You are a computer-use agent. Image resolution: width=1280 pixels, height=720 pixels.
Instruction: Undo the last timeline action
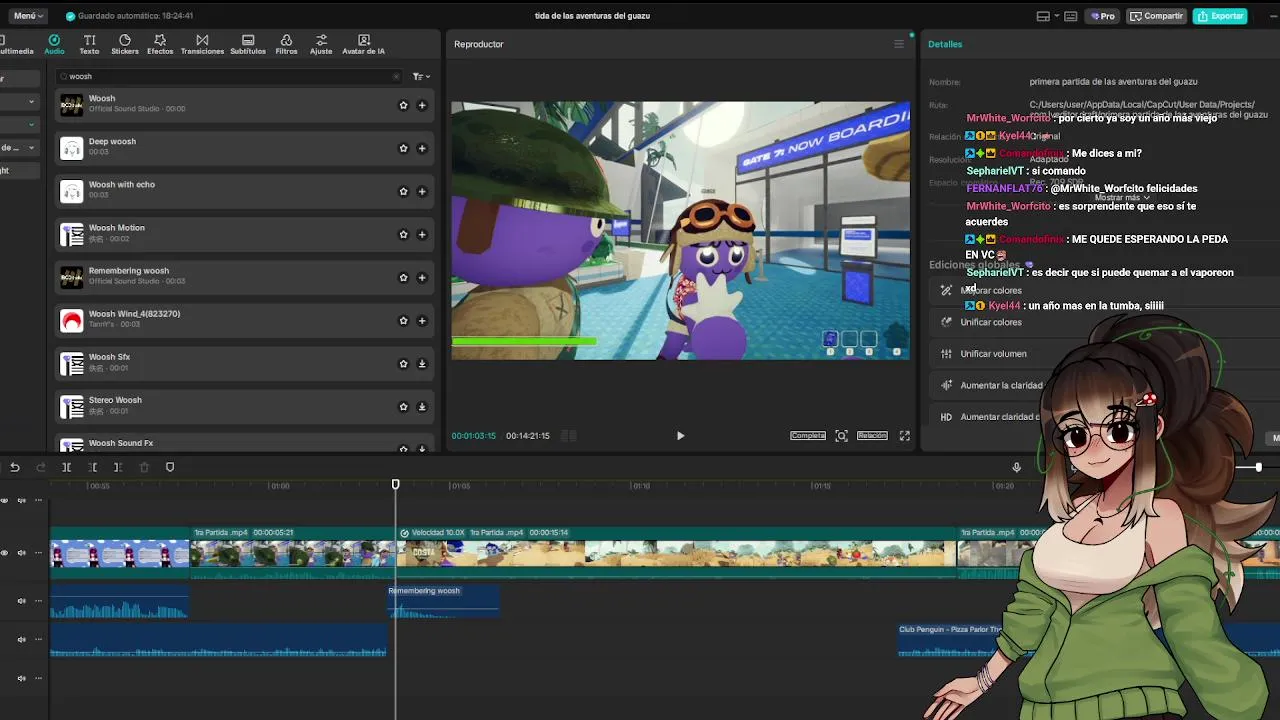pos(15,467)
